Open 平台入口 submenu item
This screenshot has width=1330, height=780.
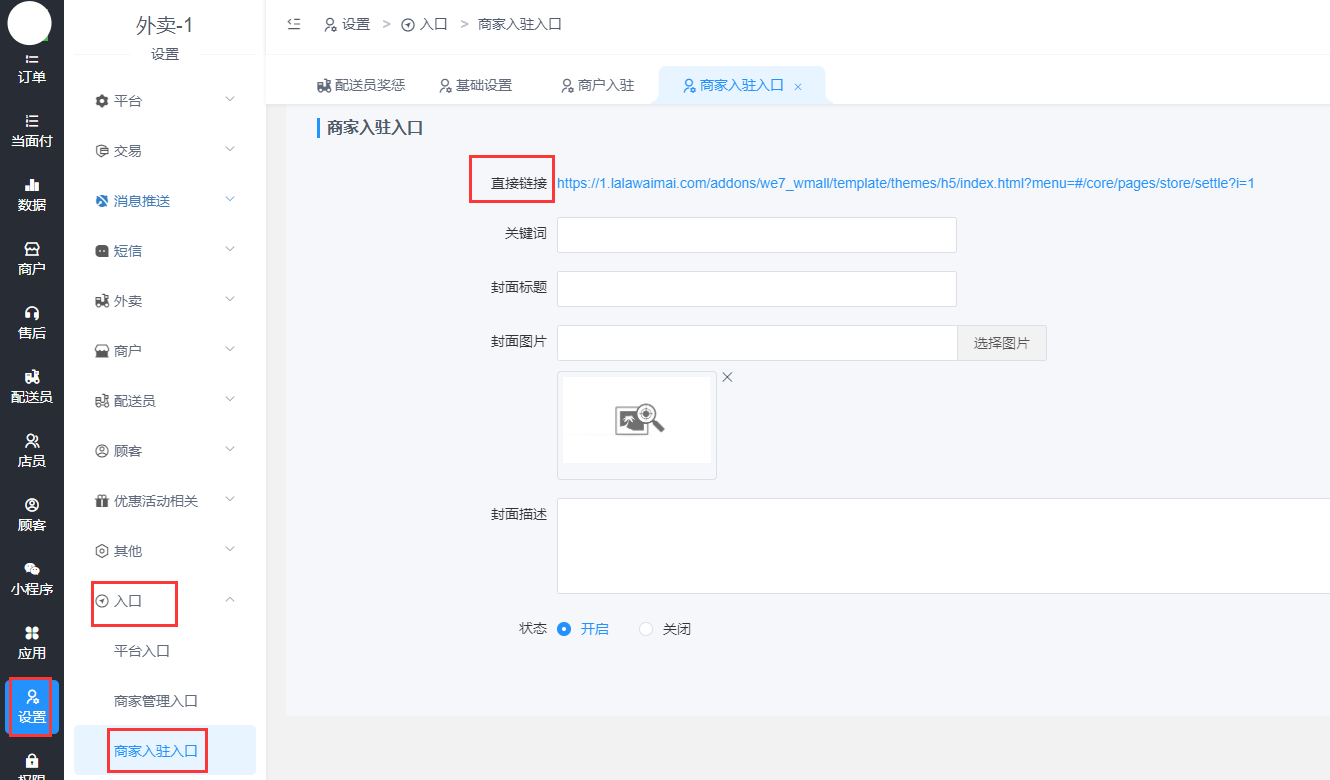[142, 651]
